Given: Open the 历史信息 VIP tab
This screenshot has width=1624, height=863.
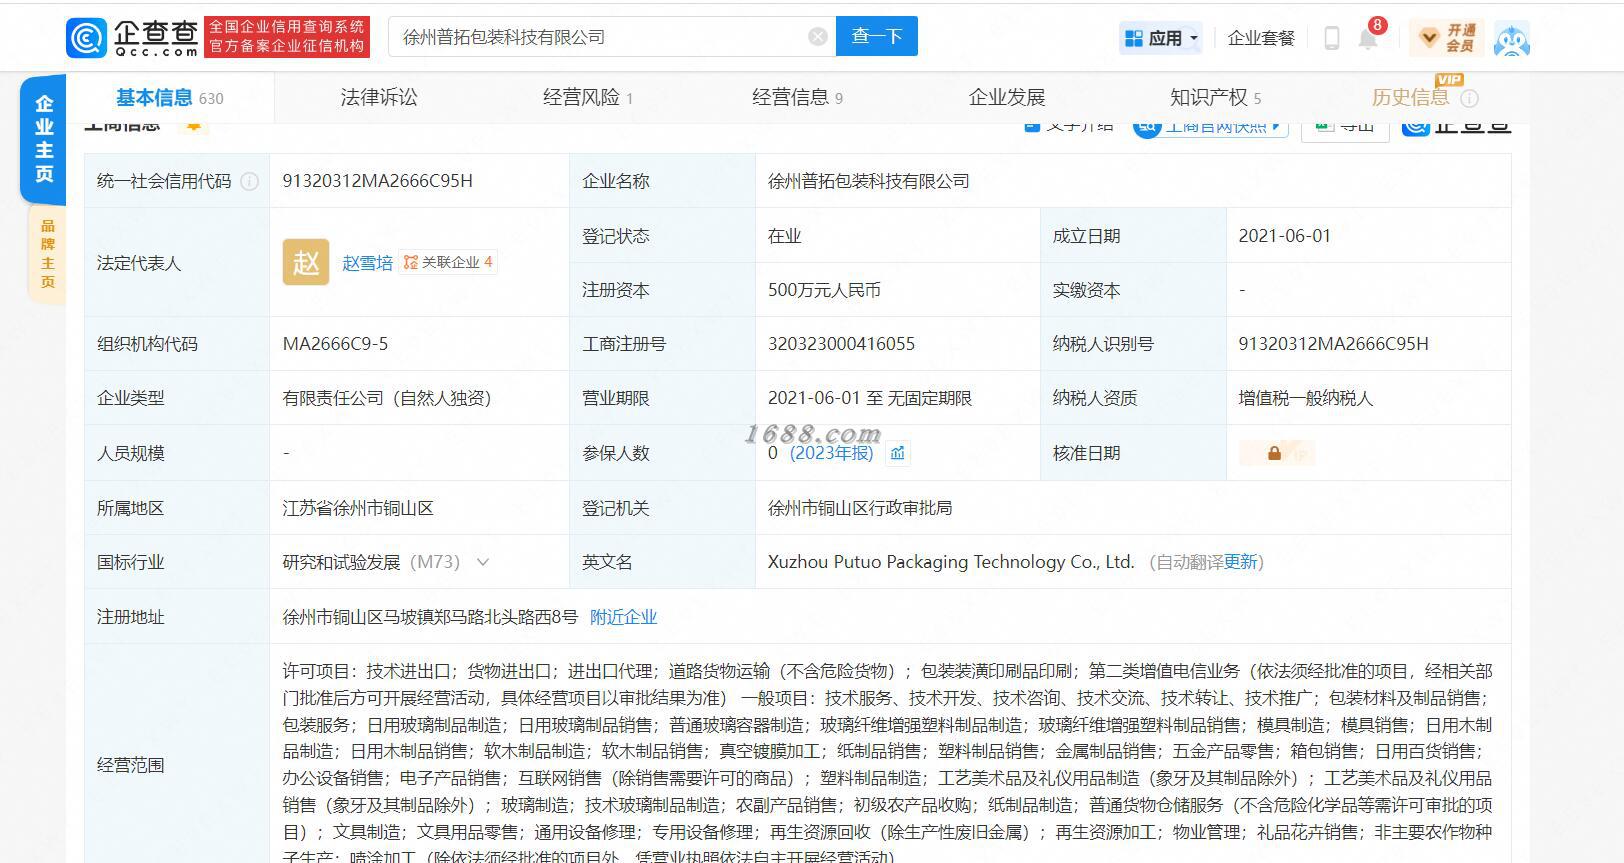Looking at the screenshot, I should 1410,97.
